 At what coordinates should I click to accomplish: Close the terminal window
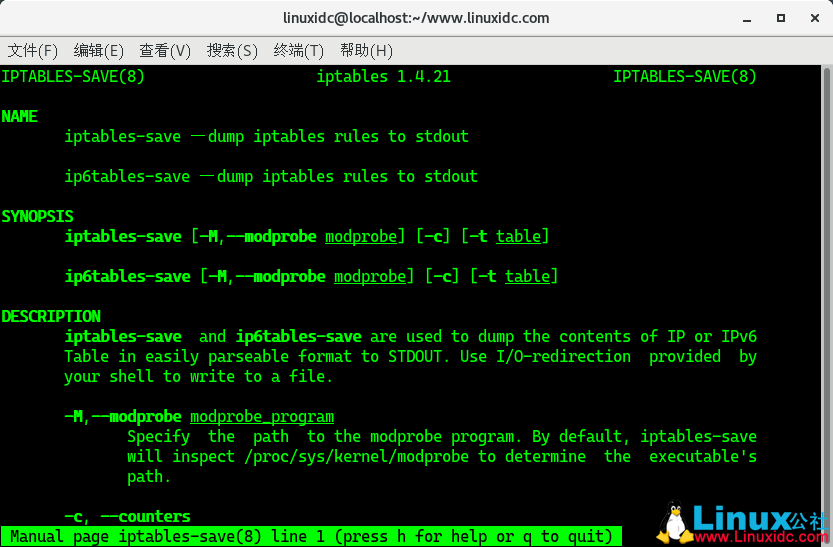pyautogui.click(x=815, y=18)
